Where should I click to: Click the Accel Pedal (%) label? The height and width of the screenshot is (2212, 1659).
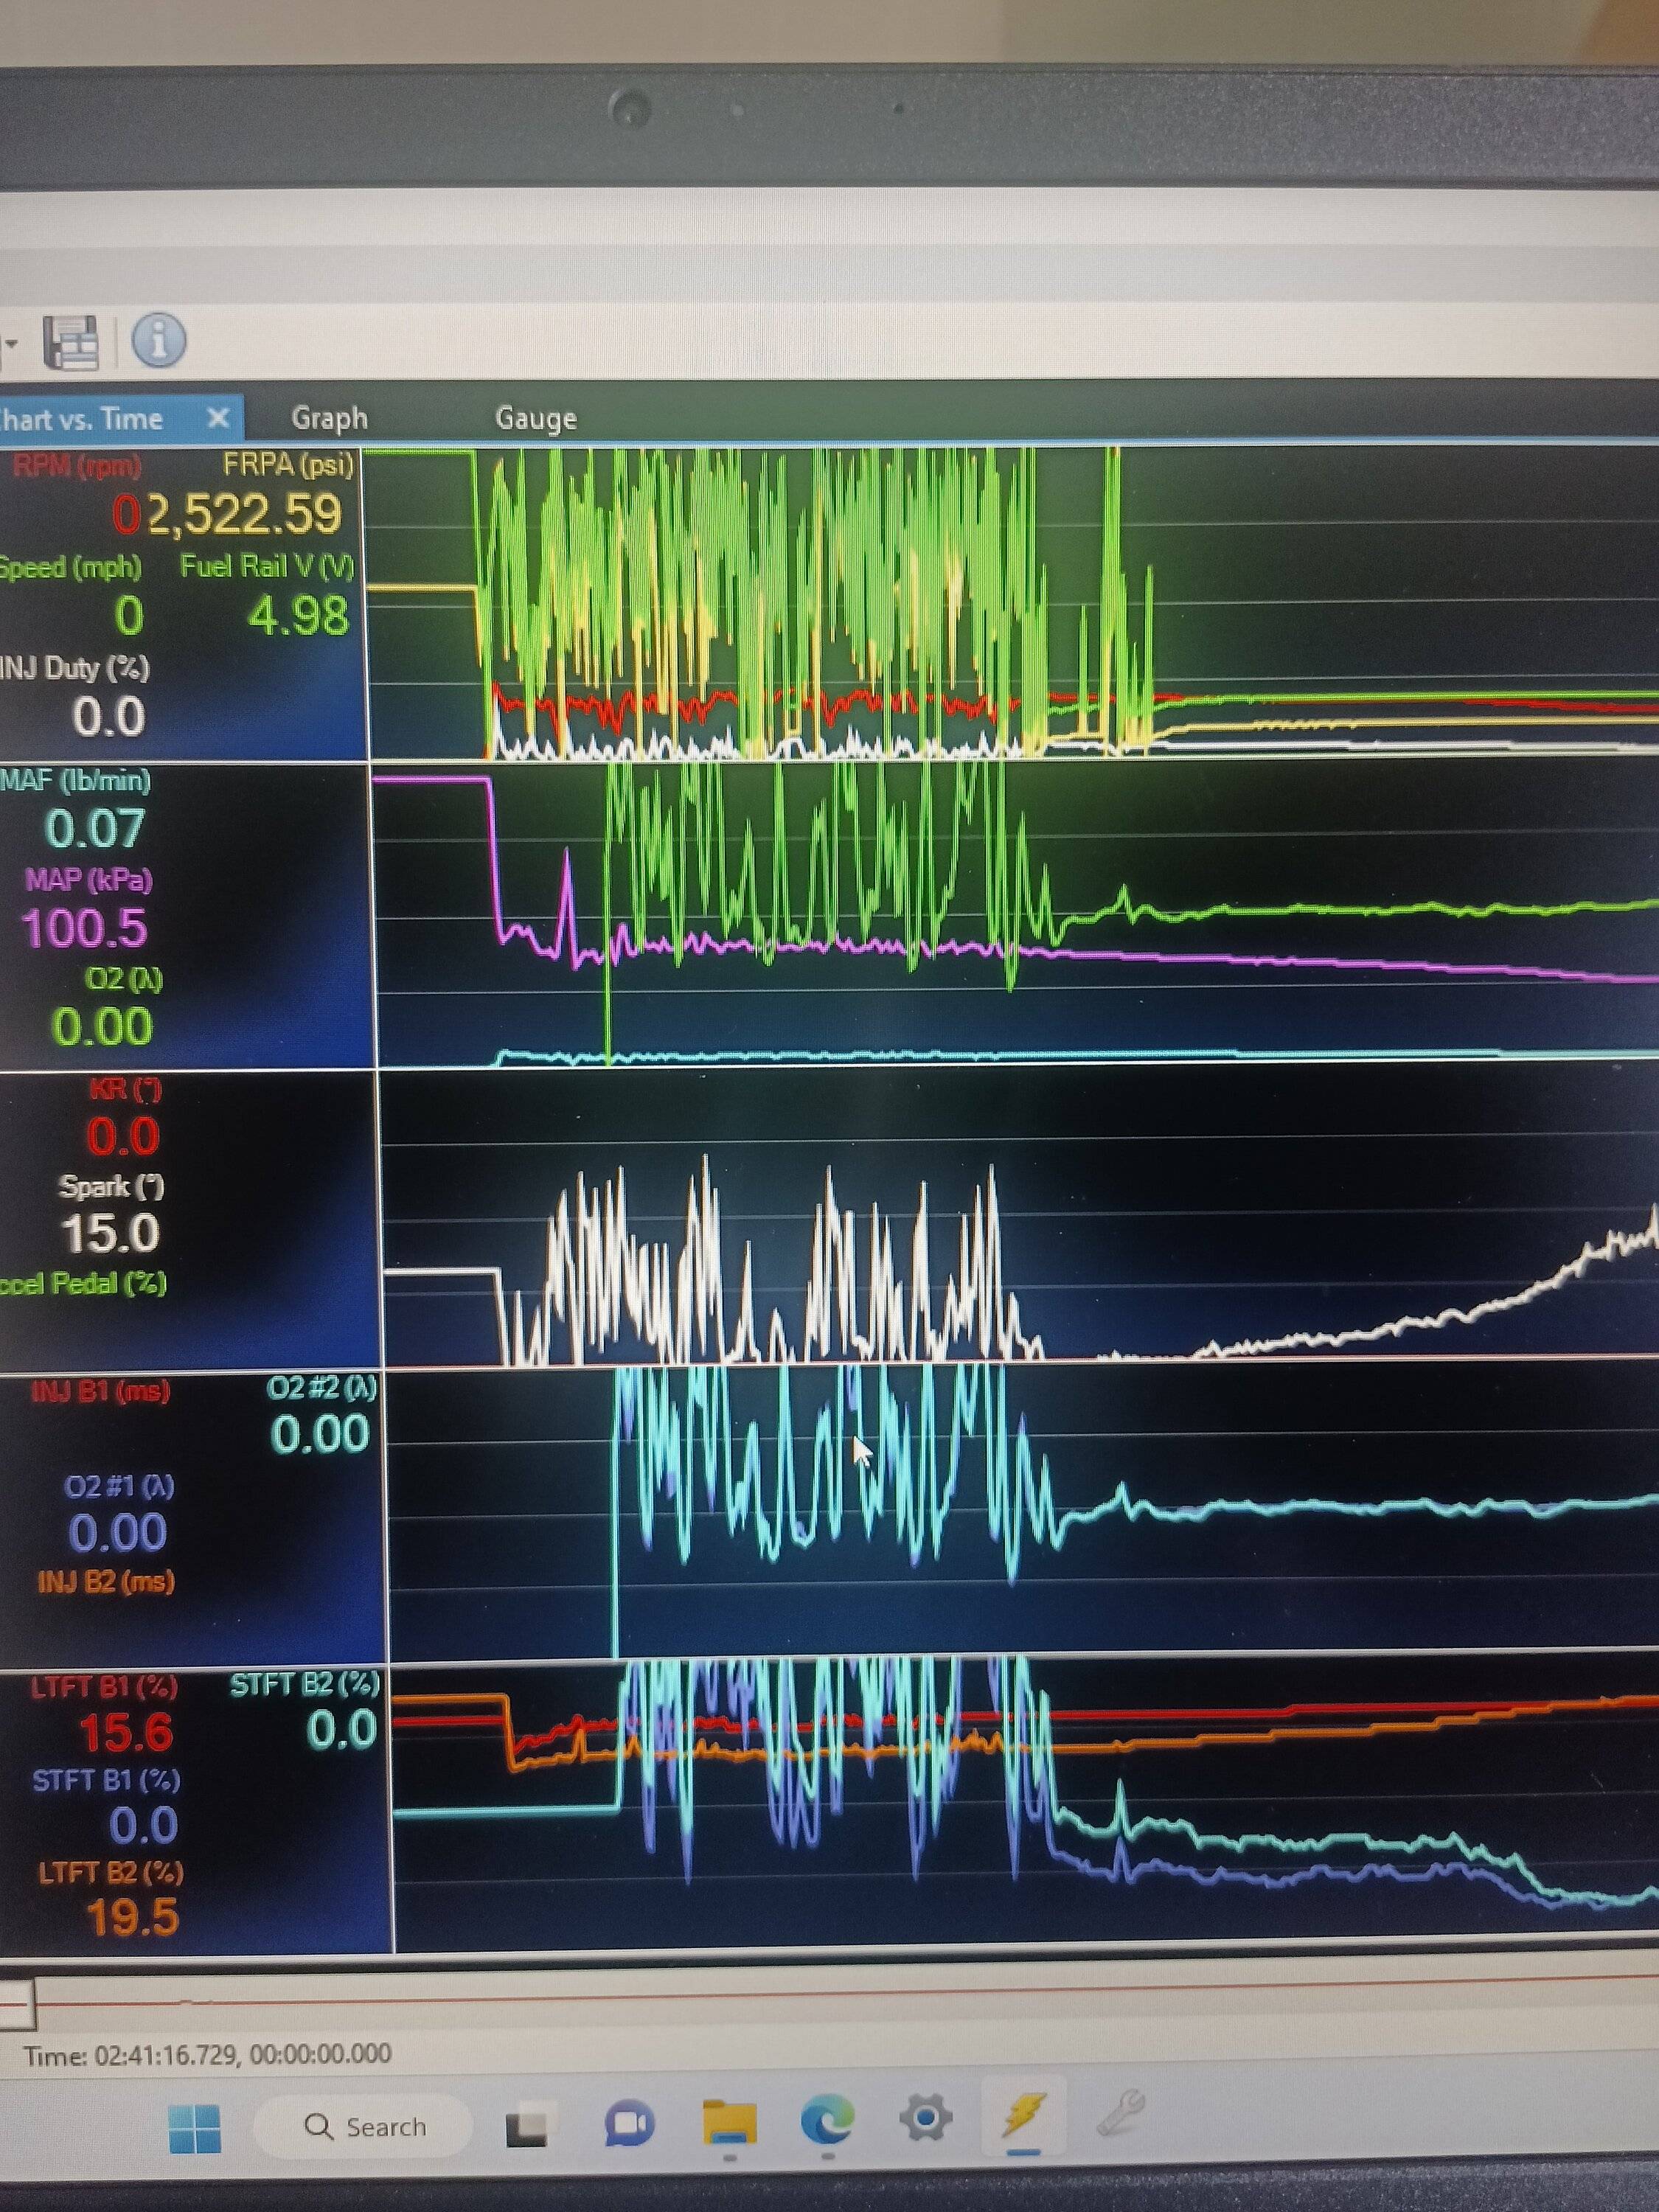(x=83, y=1283)
